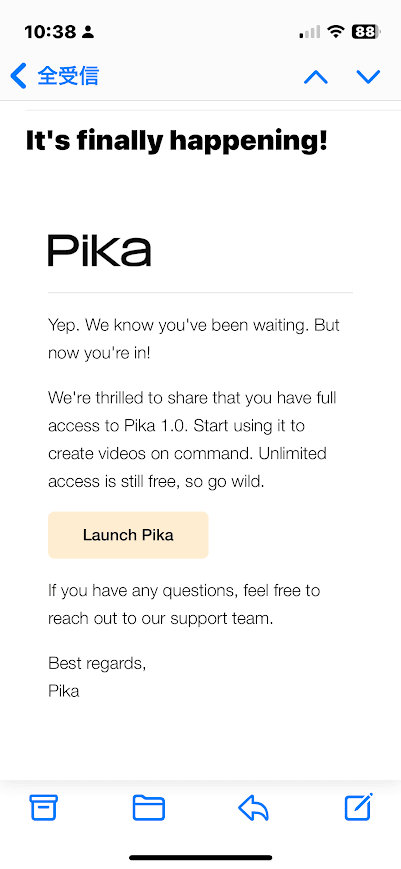Tap the "Best regards, Pika" signature
Image resolution: width=401 pixels, height=869 pixels.
(x=97, y=677)
